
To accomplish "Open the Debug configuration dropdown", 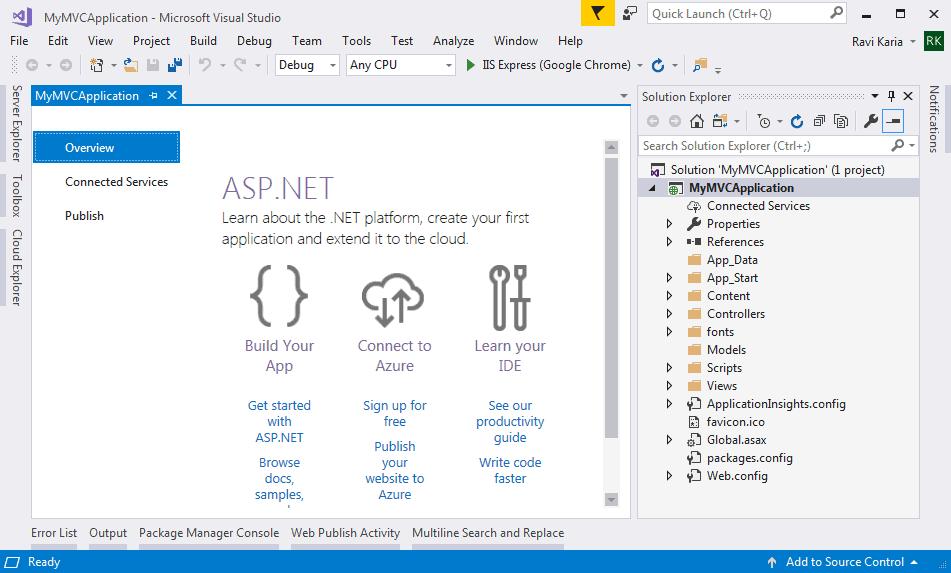I will pos(307,65).
